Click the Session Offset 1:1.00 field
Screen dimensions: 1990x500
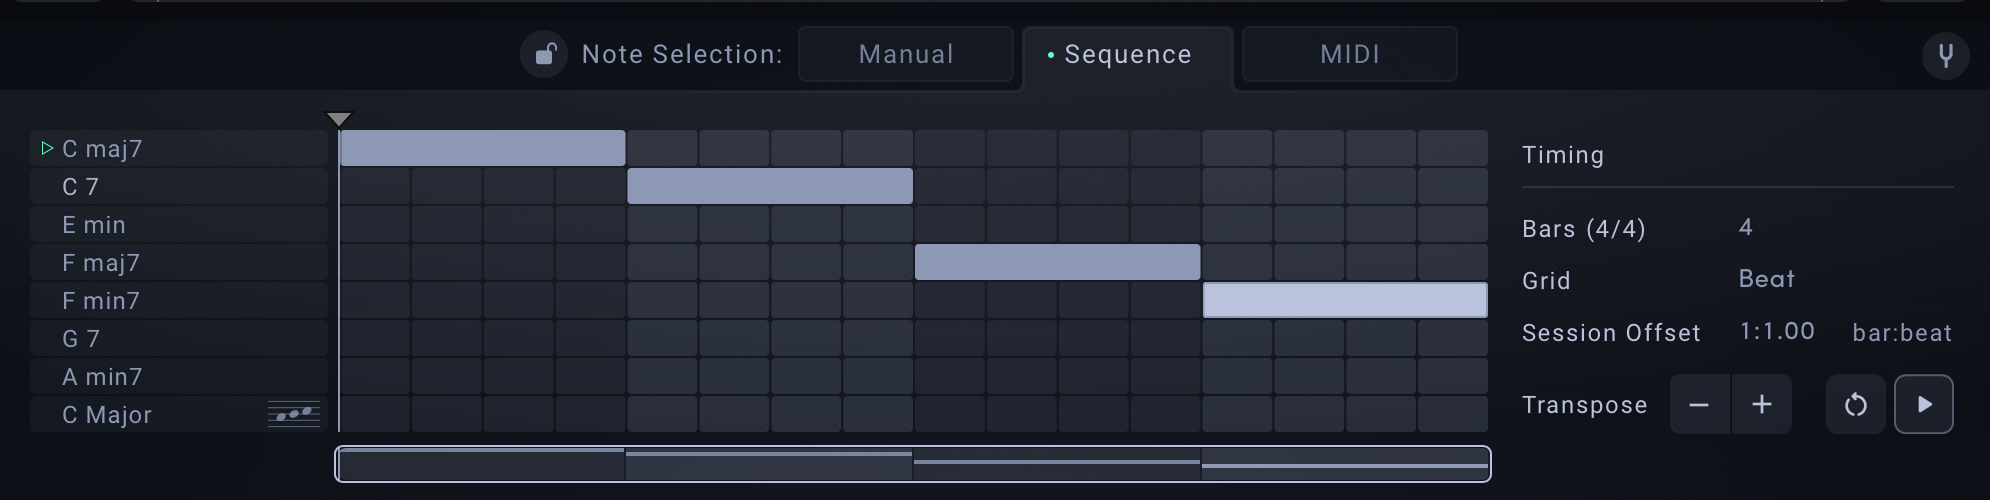[x=1776, y=332]
